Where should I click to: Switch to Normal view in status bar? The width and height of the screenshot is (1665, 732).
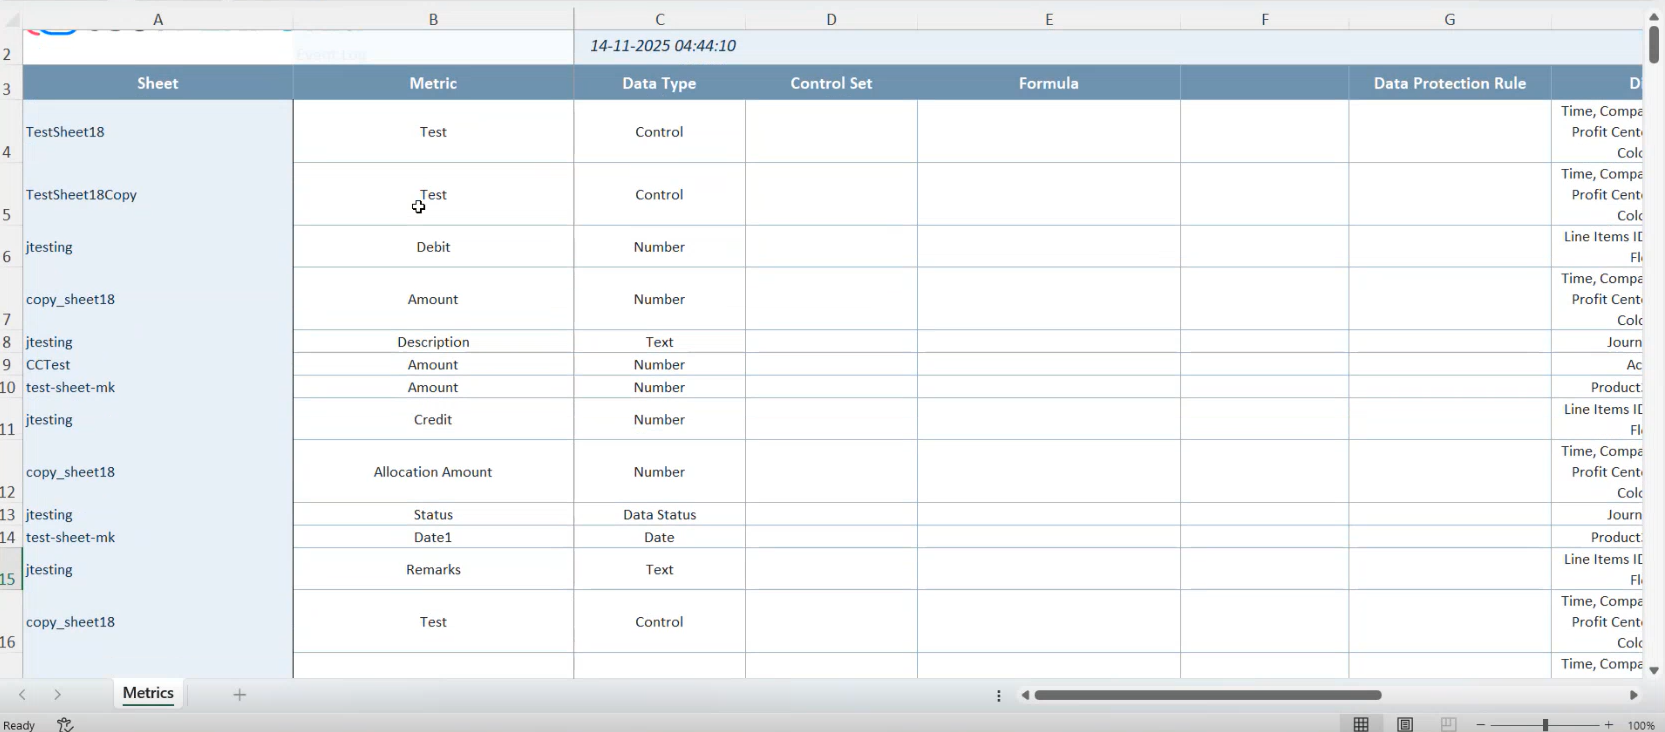tap(1361, 725)
